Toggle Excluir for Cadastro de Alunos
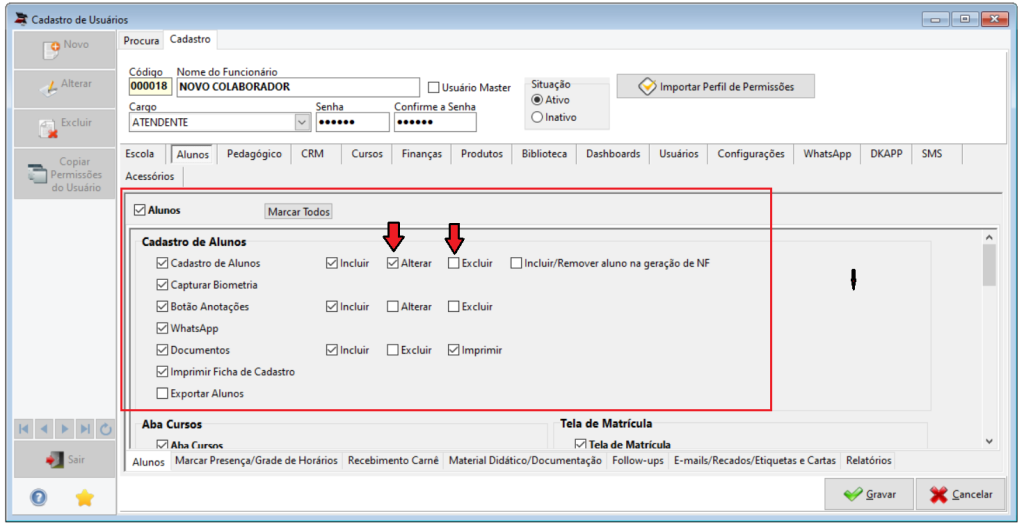Viewport: 1024px width, 528px height. [453, 263]
